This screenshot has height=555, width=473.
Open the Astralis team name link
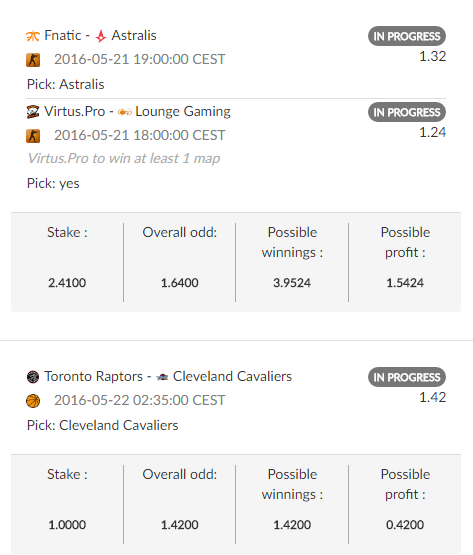tap(134, 35)
